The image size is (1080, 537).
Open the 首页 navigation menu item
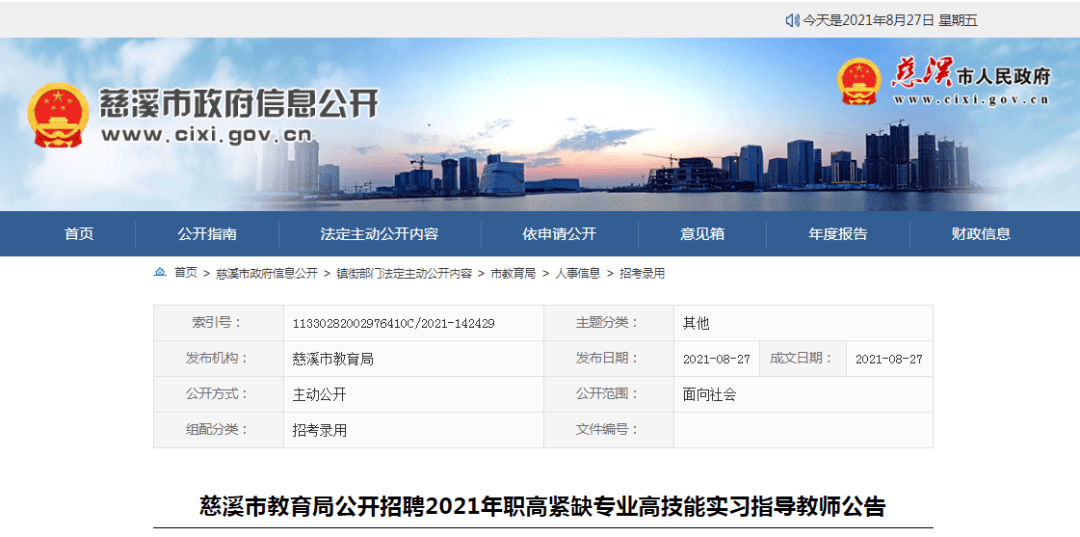pos(79,234)
